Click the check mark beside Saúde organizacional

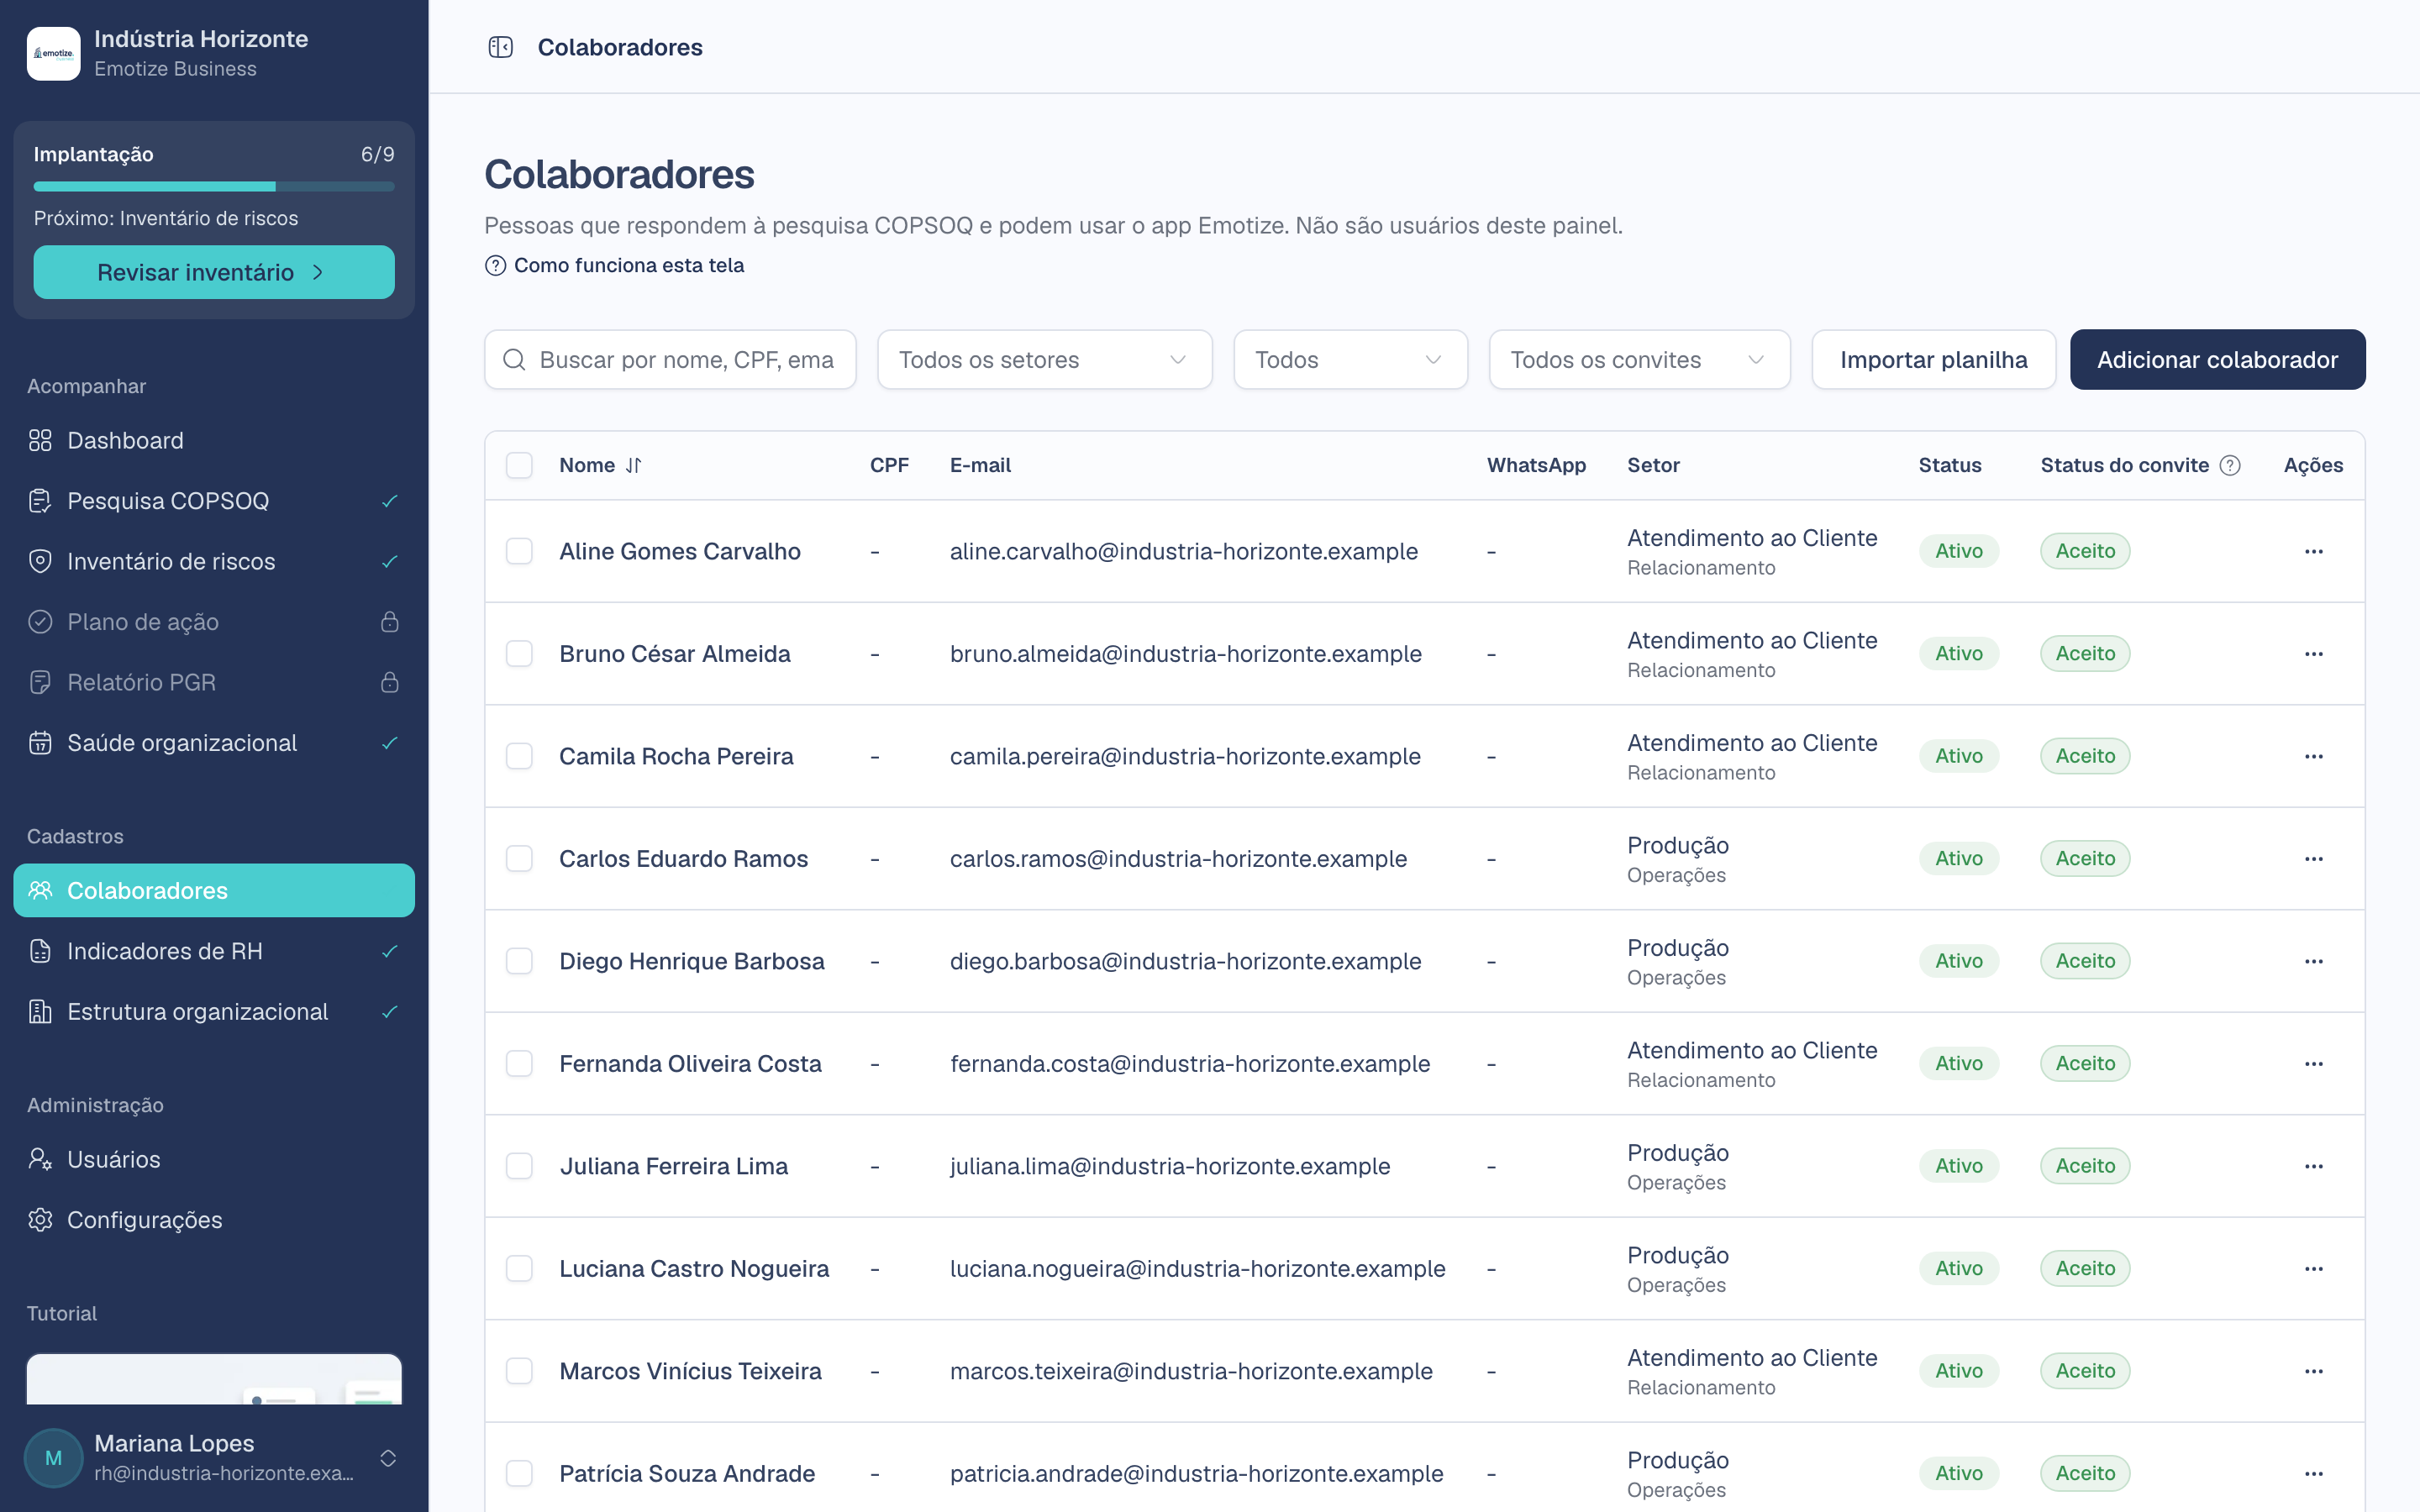390,743
